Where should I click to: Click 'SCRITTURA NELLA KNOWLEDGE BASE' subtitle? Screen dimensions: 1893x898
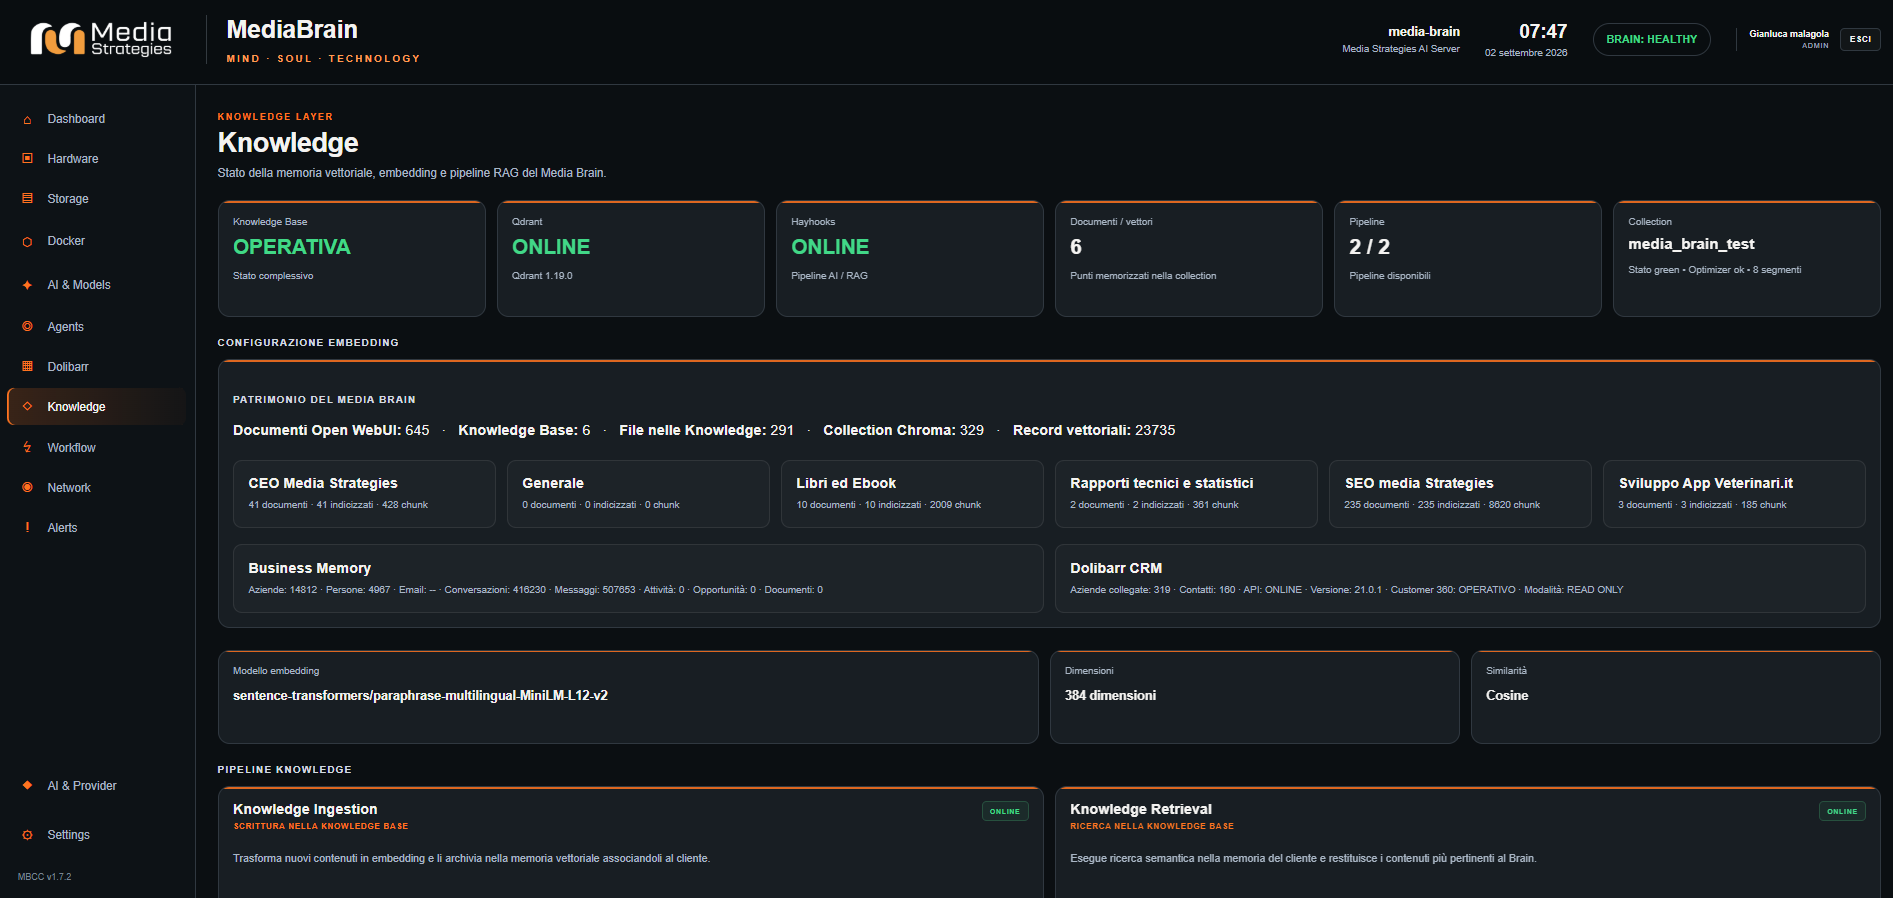pyautogui.click(x=321, y=827)
